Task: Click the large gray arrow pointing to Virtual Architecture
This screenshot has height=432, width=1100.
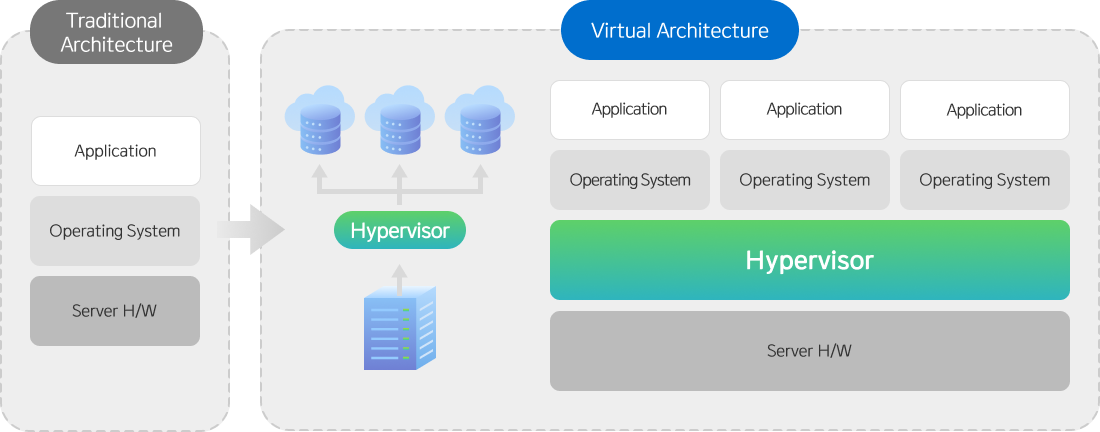Action: pyautogui.click(x=250, y=229)
